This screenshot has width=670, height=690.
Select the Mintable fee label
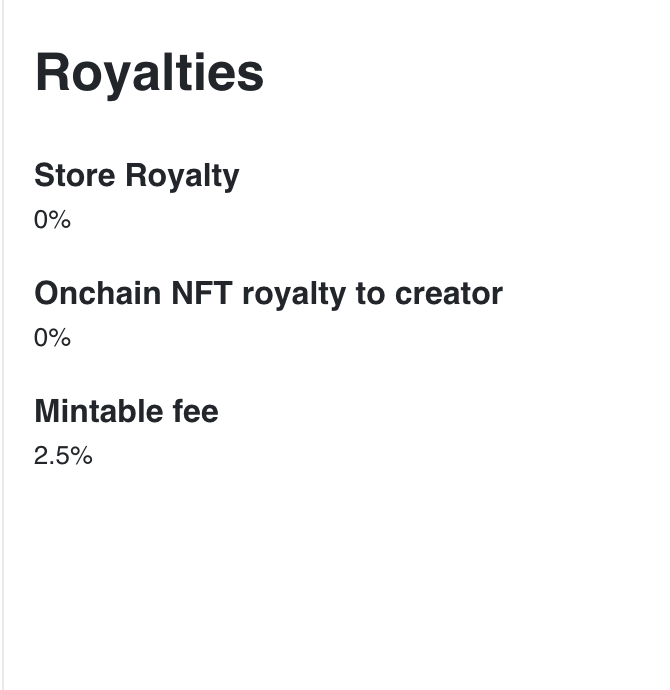click(126, 411)
